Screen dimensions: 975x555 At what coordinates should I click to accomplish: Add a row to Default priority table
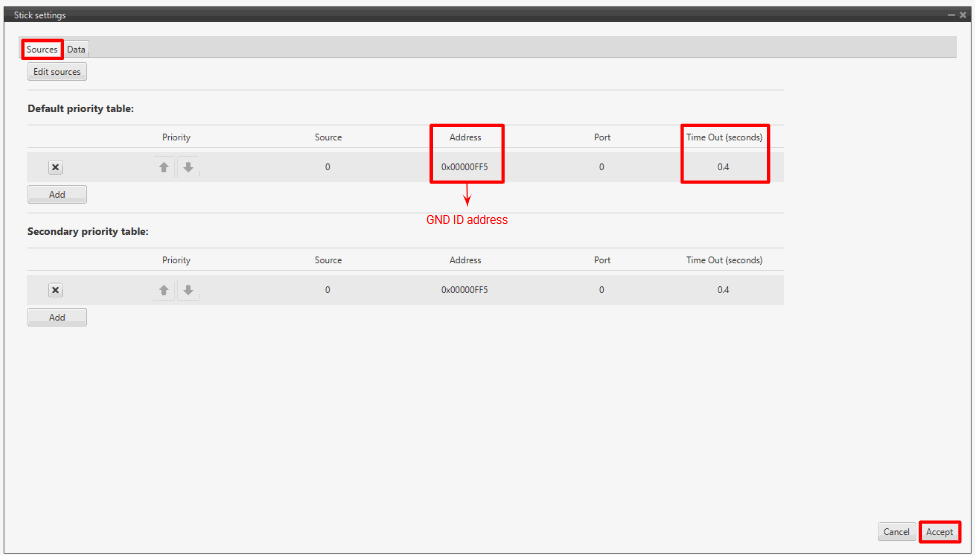point(57,194)
